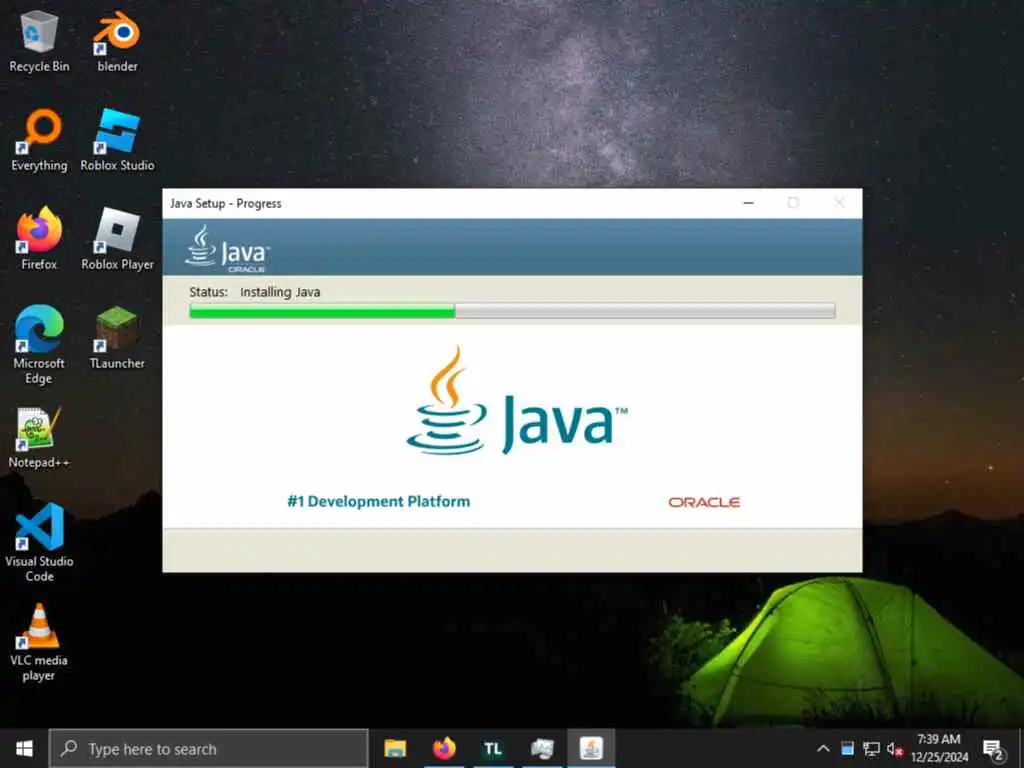Open the Recycle Bin desktop icon
This screenshot has height=768, width=1024.
39,40
